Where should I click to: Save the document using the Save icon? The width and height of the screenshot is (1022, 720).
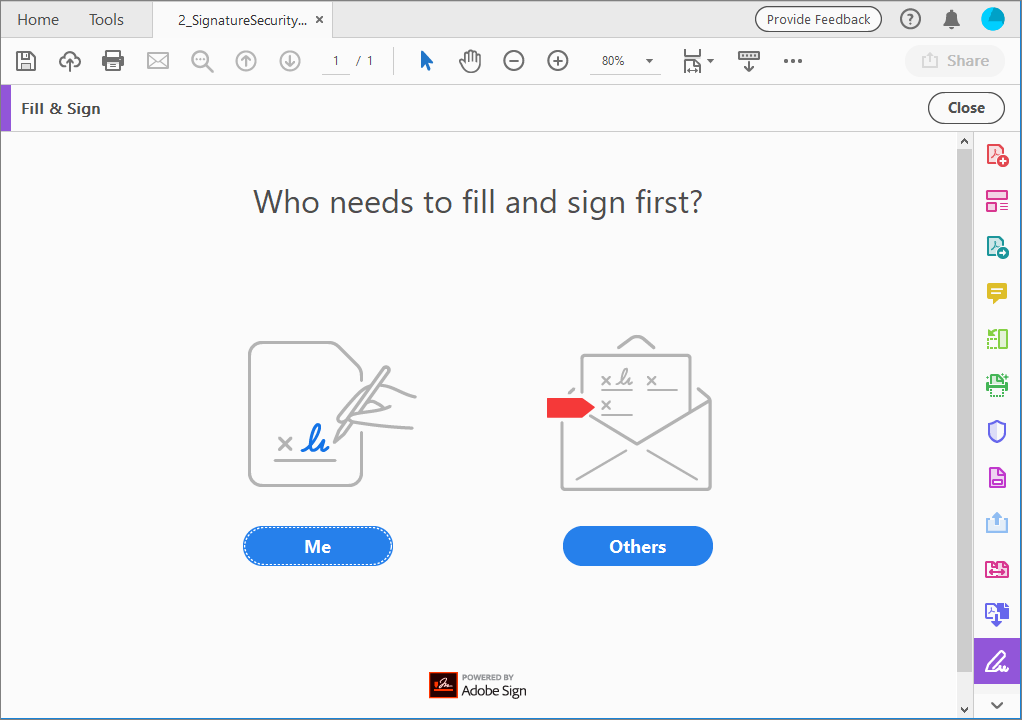click(26, 61)
